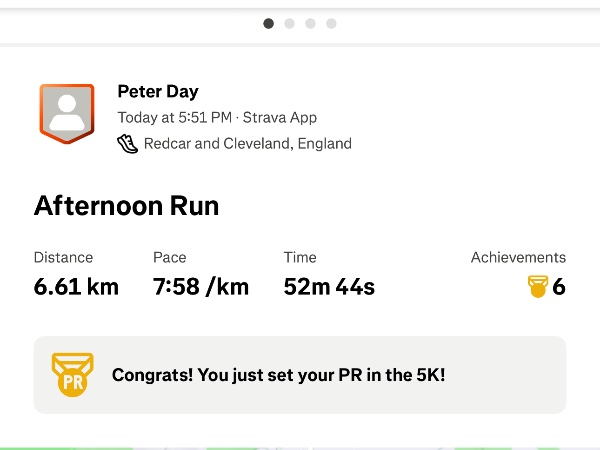Click the 7:58 /km pace value
The image size is (600, 450).
[x=200, y=287]
